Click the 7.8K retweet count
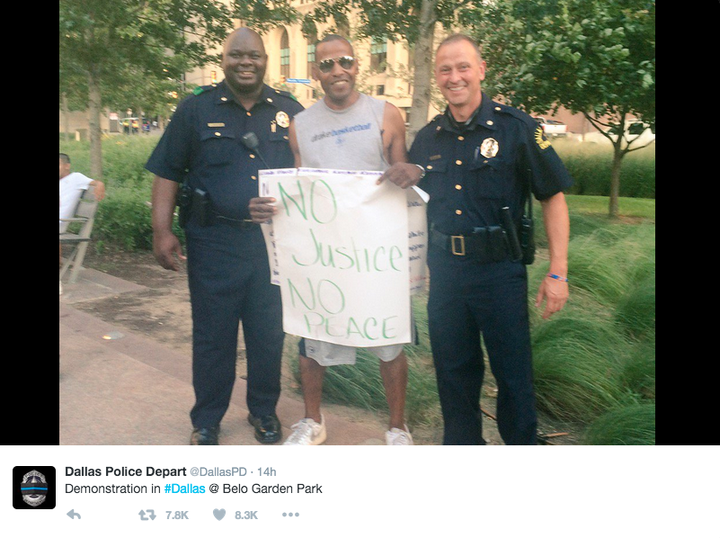 (177, 516)
